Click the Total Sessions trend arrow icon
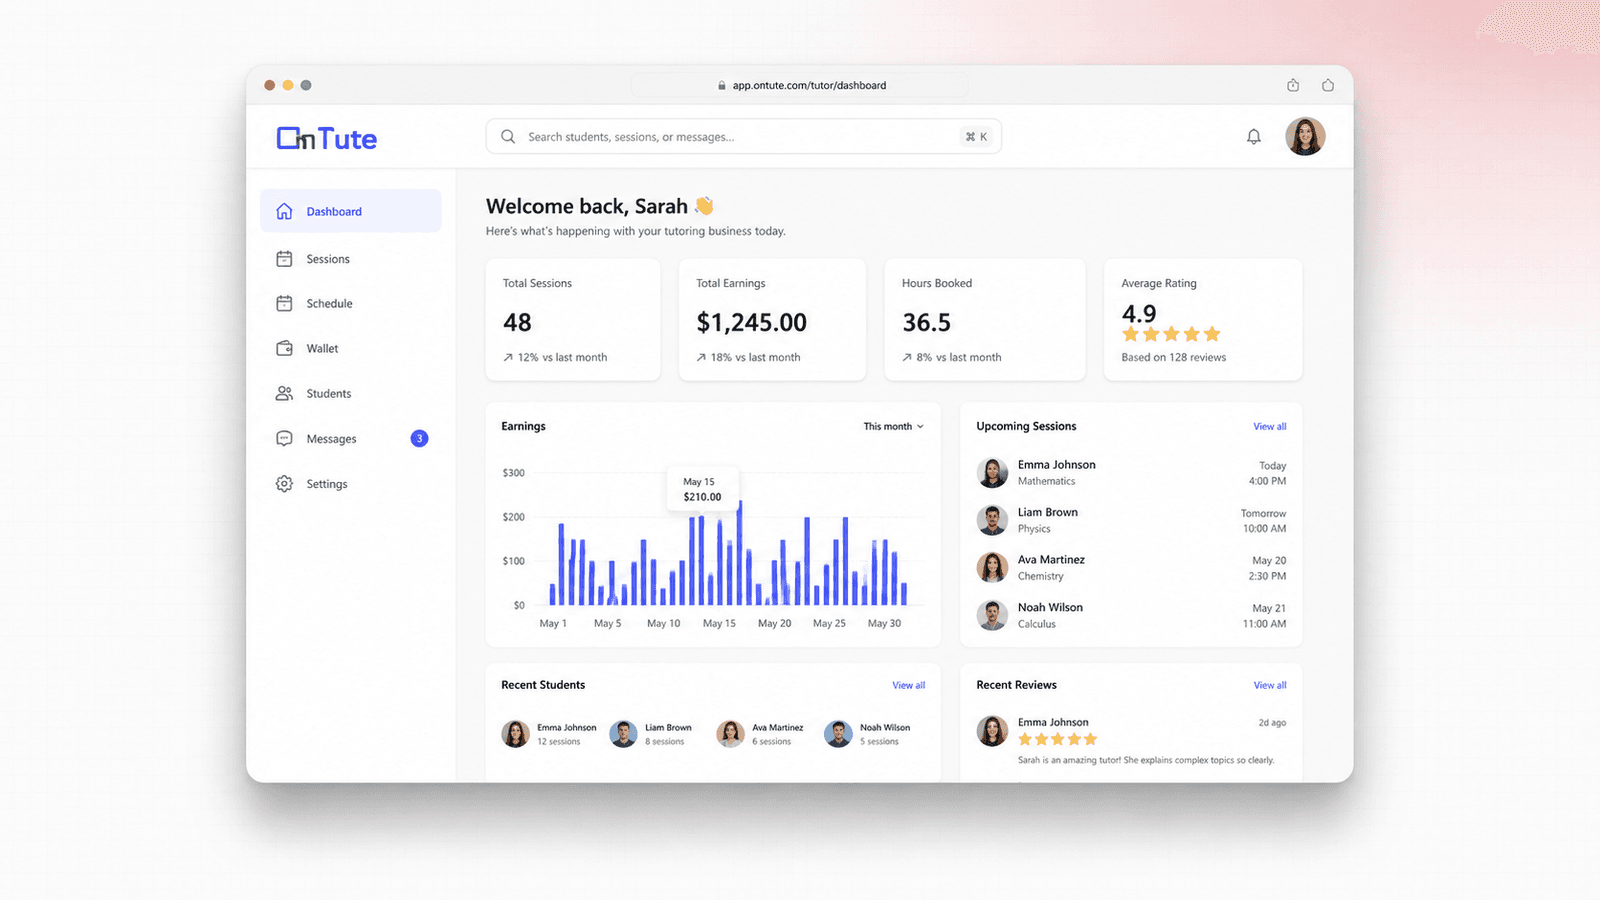 coord(508,357)
